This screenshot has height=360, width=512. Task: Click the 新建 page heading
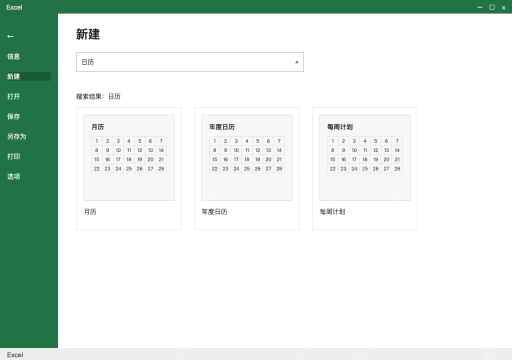click(x=88, y=34)
